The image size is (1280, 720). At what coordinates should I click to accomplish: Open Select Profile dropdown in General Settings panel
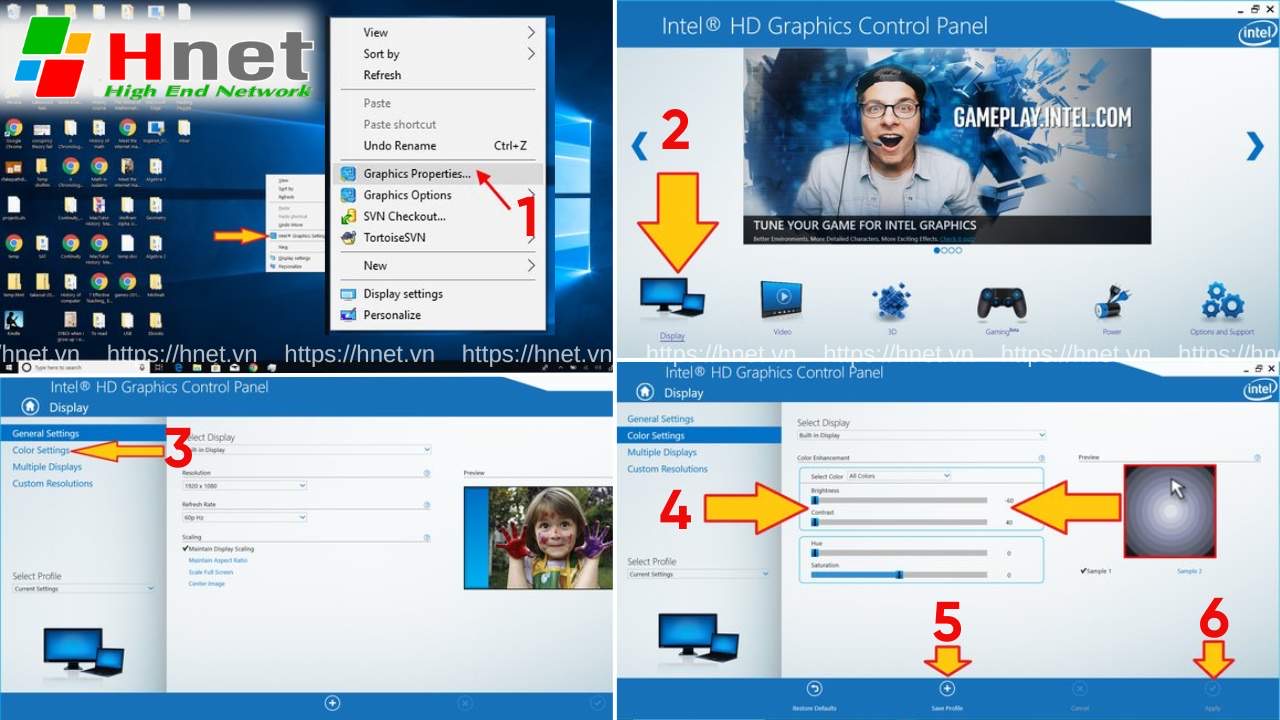point(84,589)
